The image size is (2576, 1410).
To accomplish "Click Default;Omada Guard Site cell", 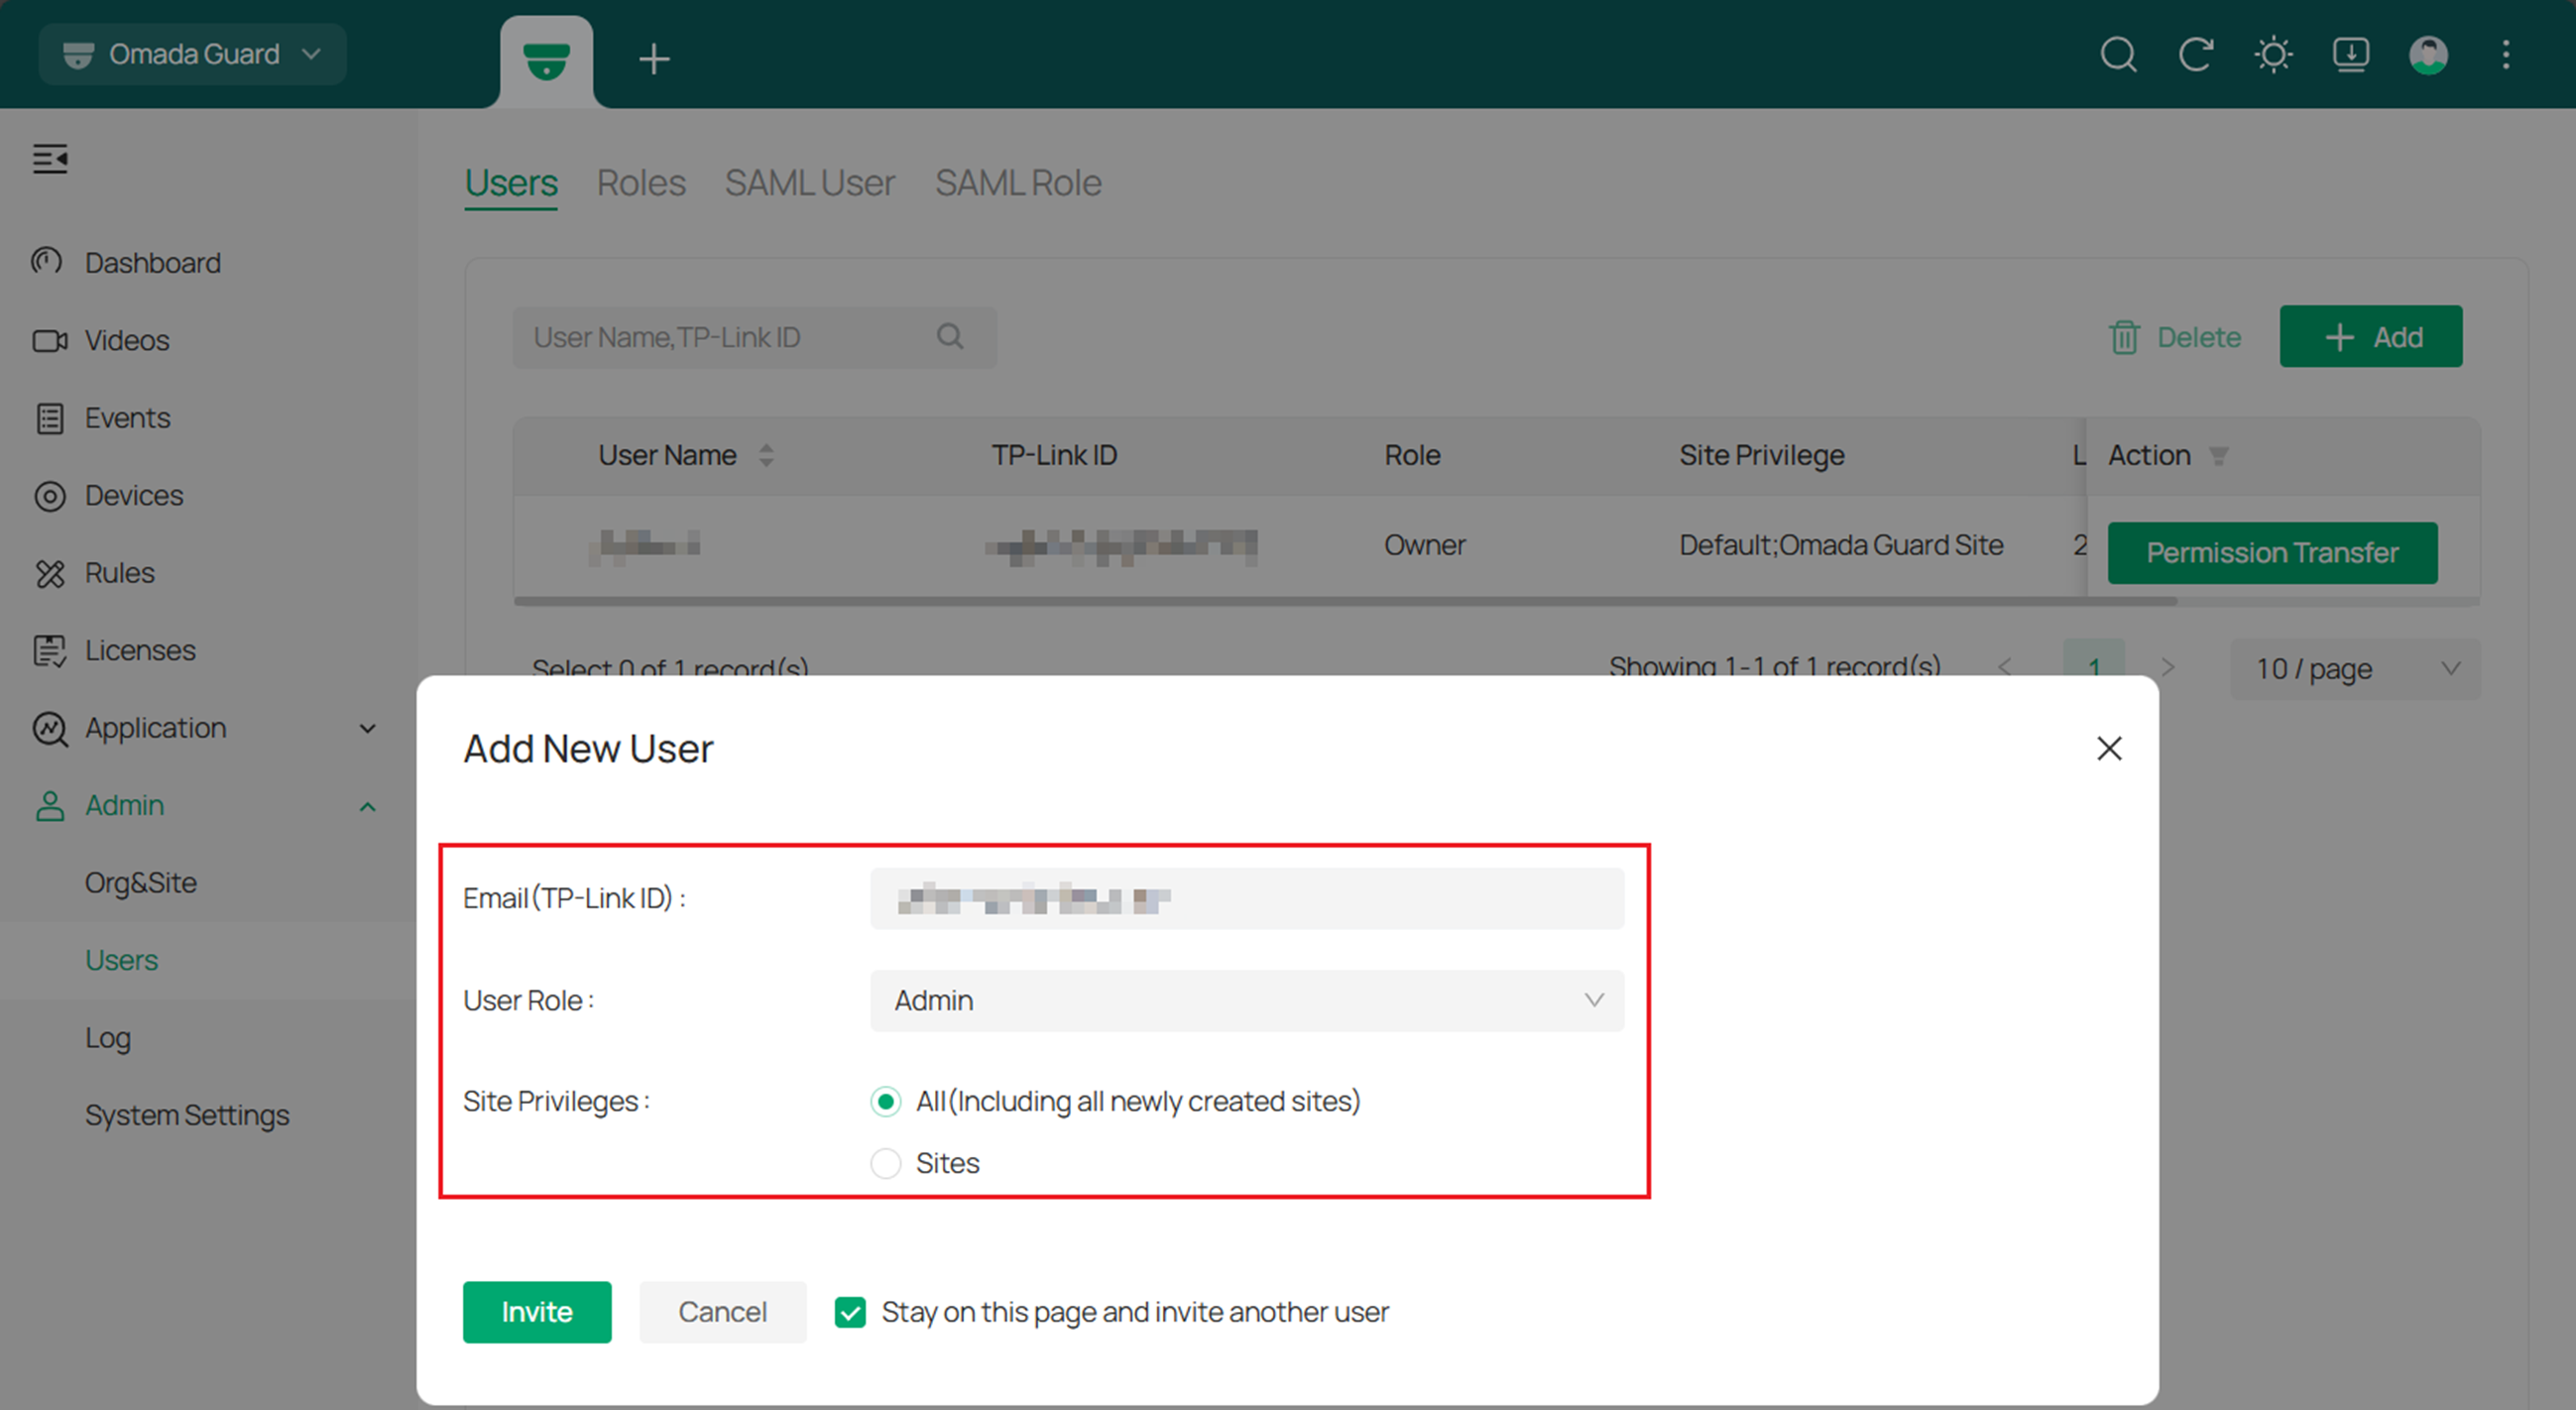I will 1841,546.
